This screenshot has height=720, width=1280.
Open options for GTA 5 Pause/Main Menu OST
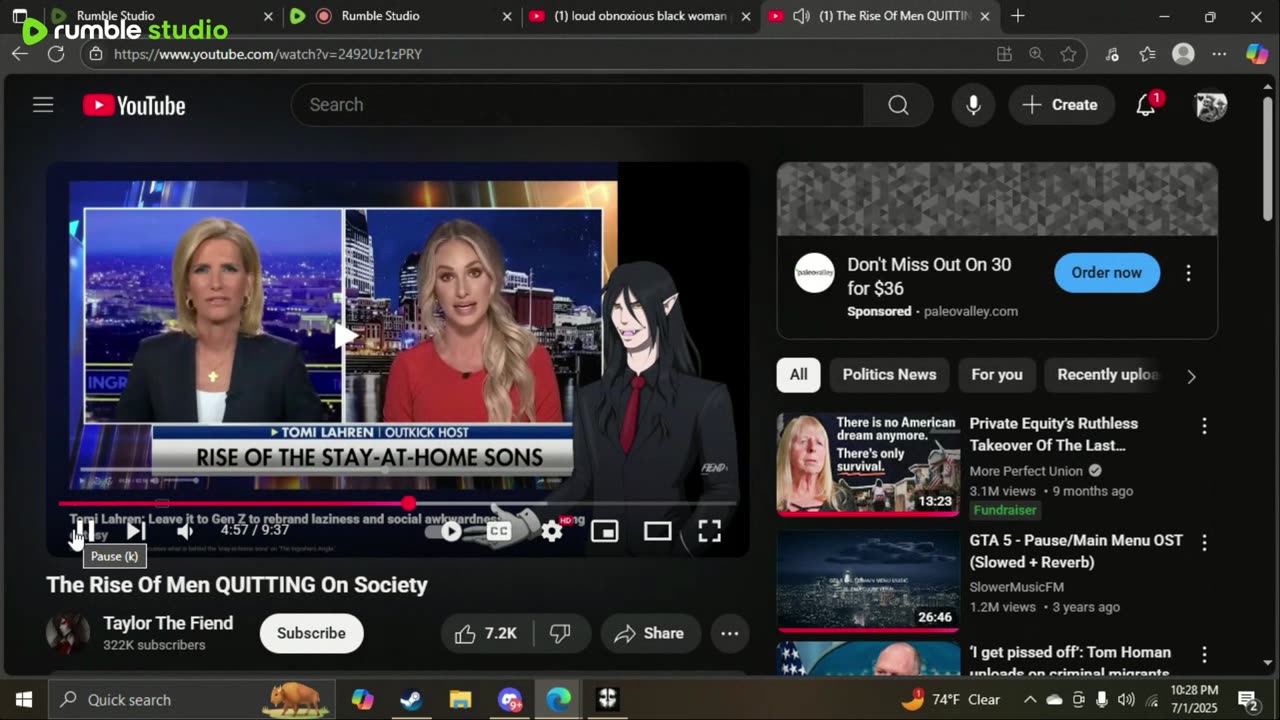point(1204,542)
